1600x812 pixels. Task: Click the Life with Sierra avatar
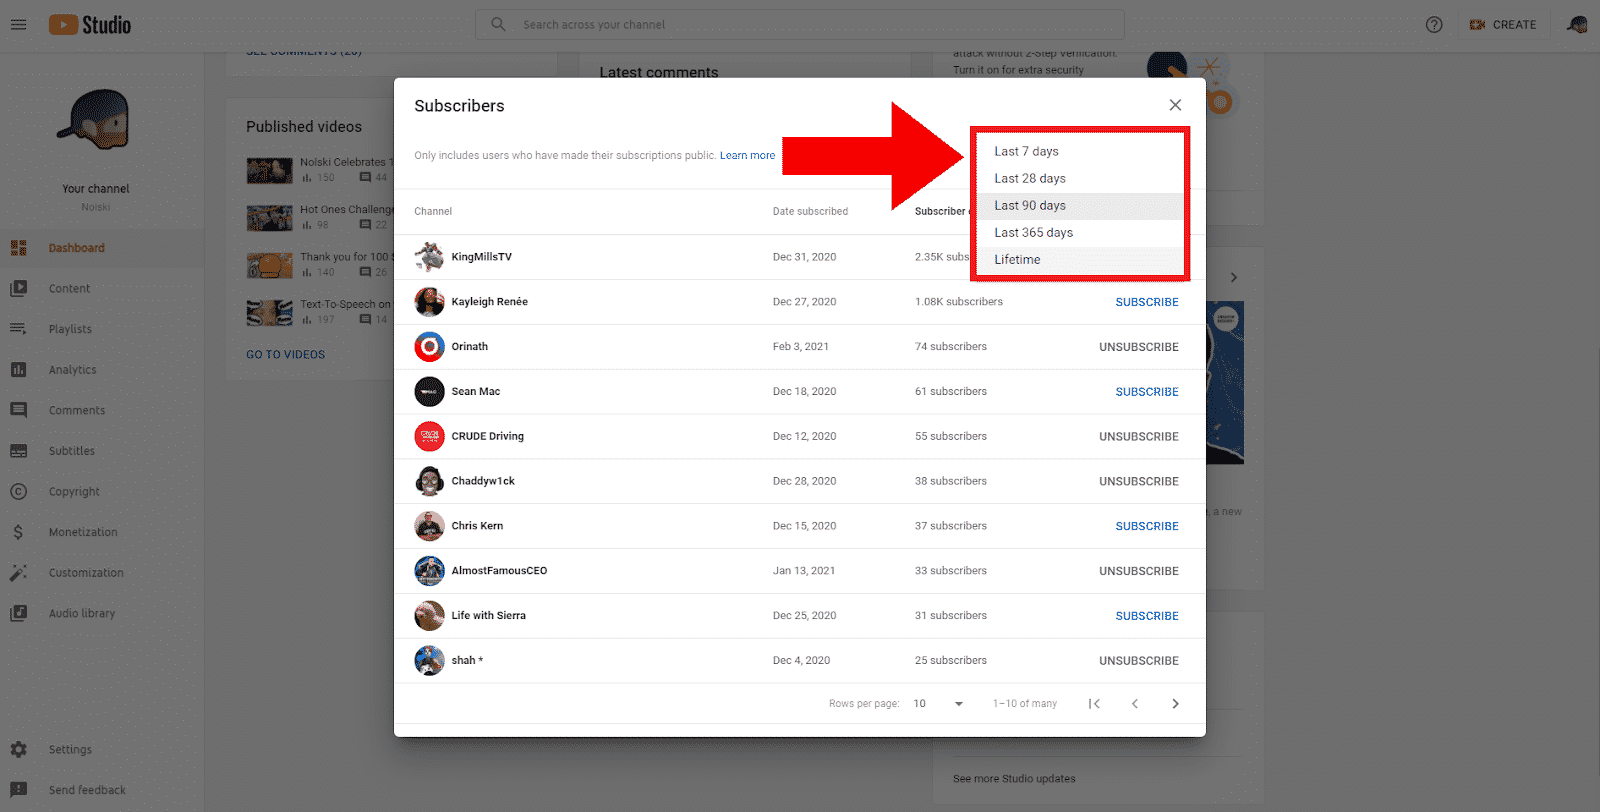point(429,616)
